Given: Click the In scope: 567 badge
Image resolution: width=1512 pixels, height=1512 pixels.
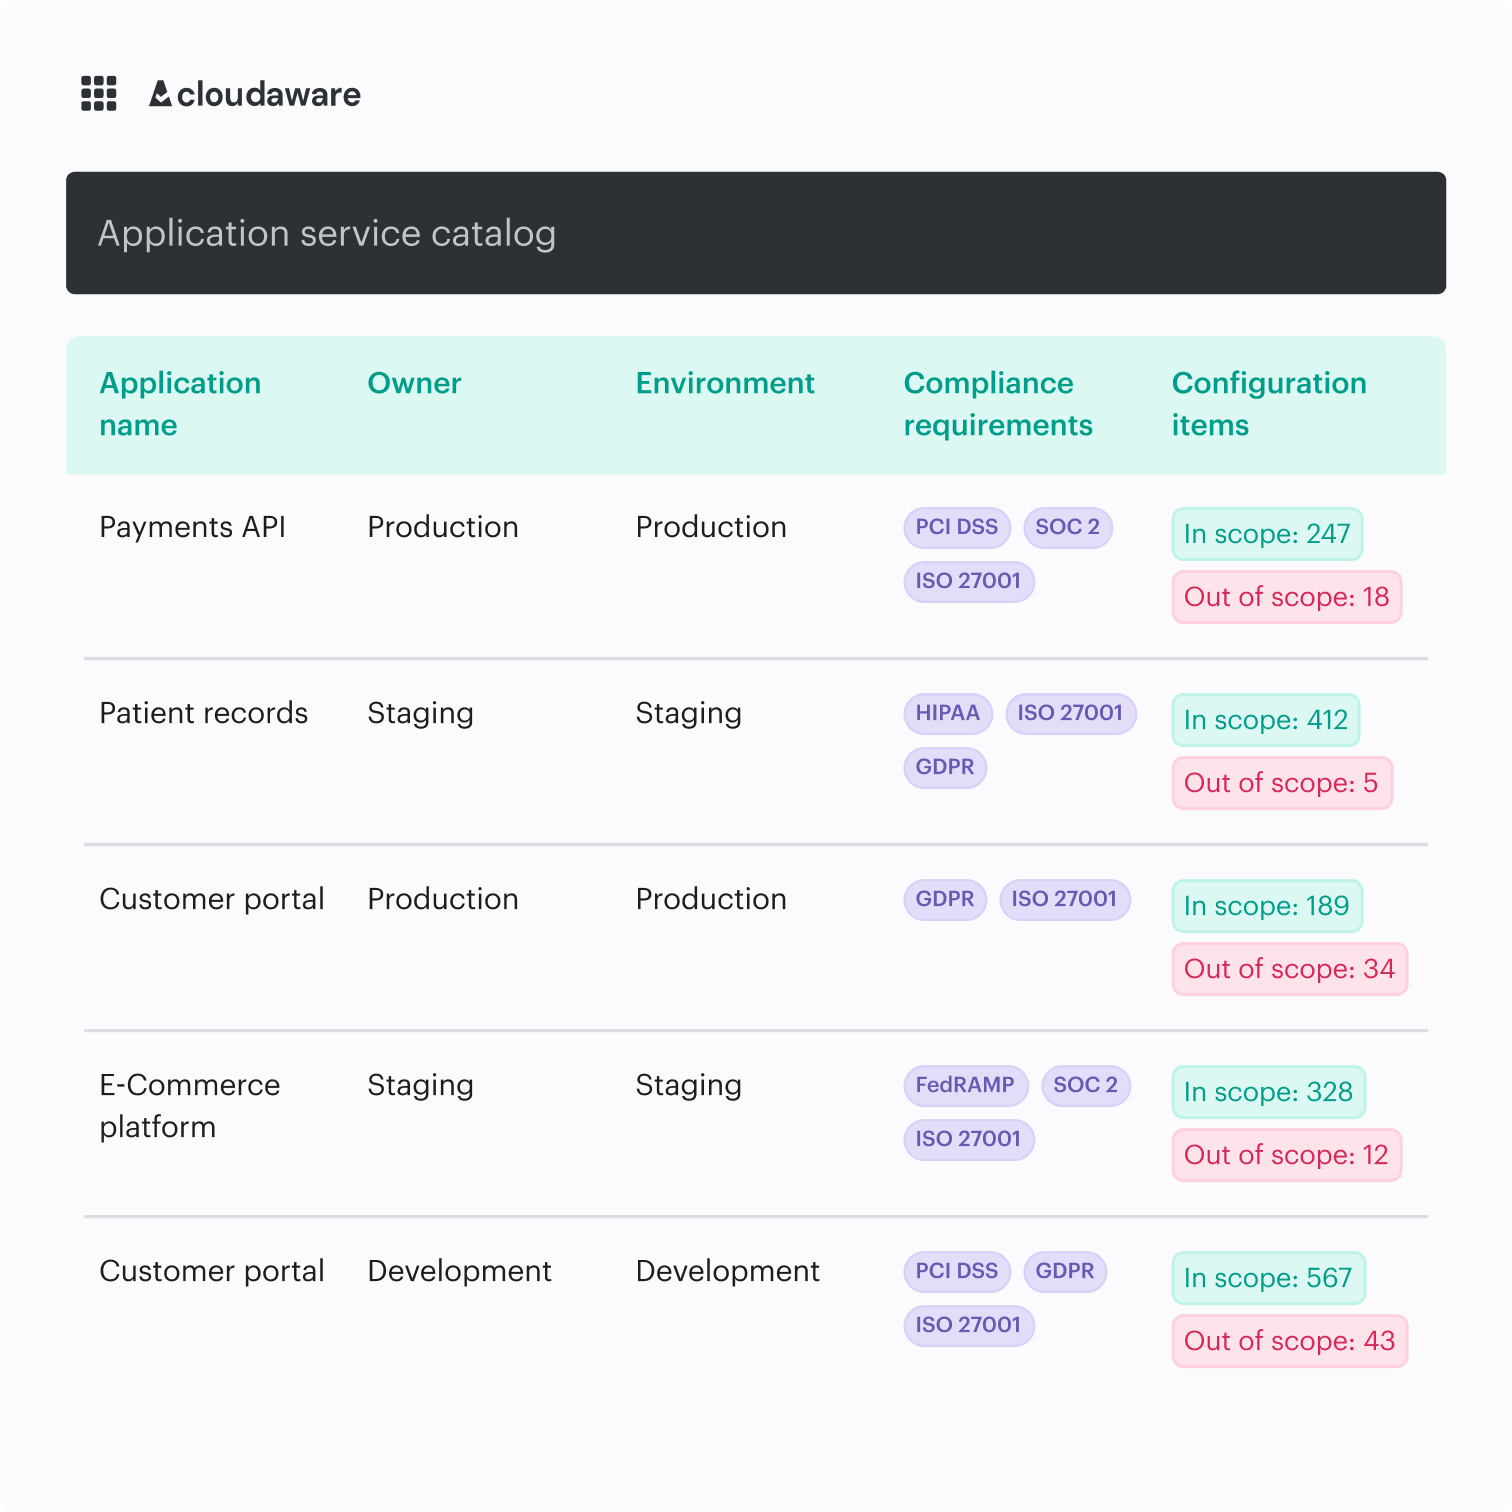Looking at the screenshot, I should [x=1267, y=1278].
